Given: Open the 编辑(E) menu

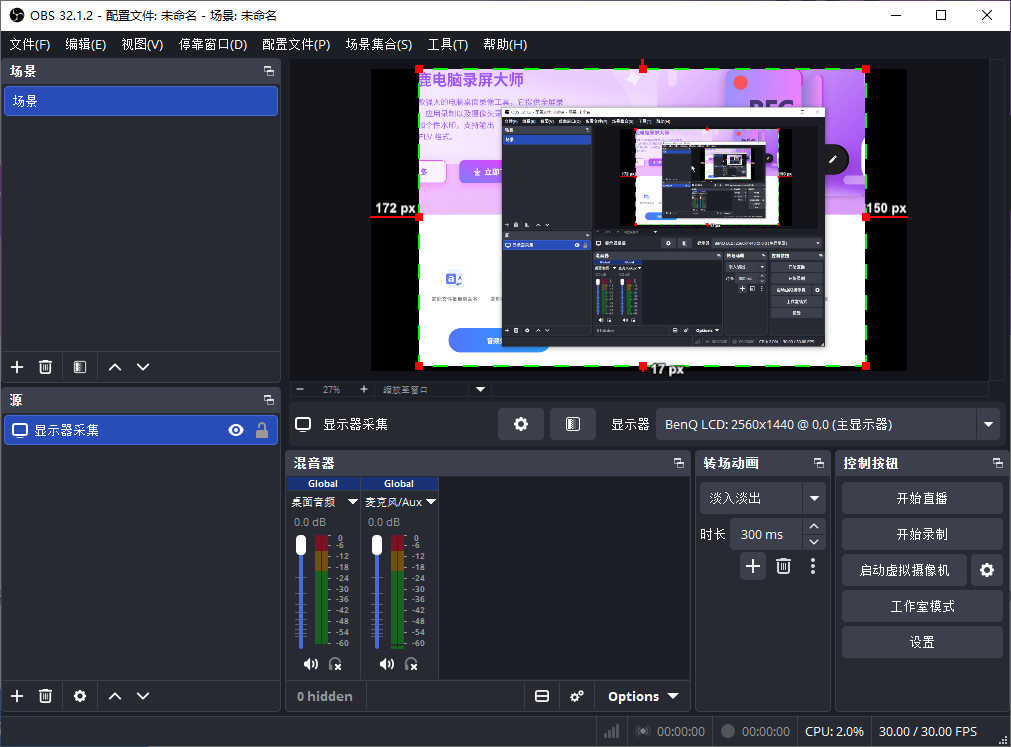Looking at the screenshot, I should click(x=86, y=44).
